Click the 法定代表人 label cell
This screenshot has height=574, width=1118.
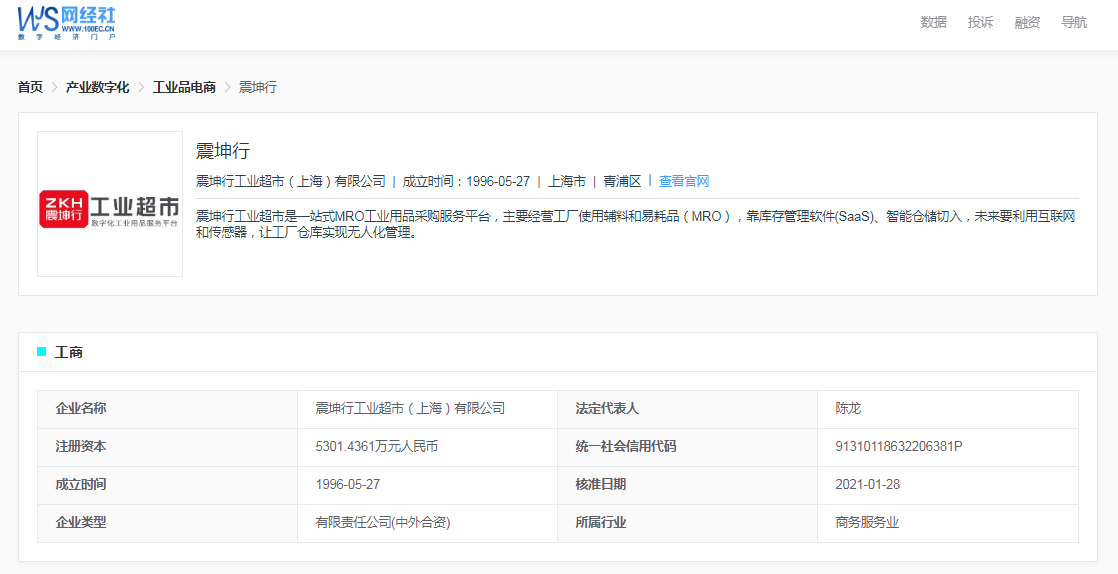[x=687, y=409]
